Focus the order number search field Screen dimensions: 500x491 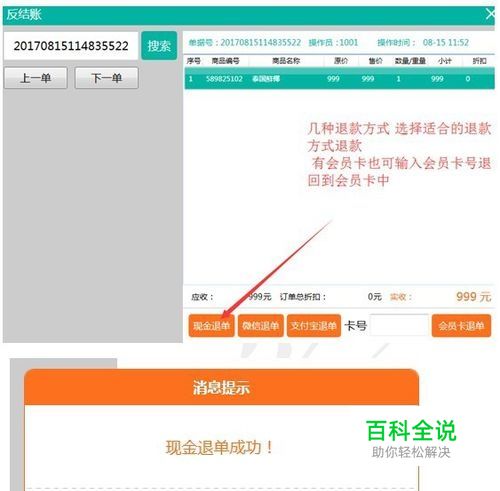click(x=71, y=46)
